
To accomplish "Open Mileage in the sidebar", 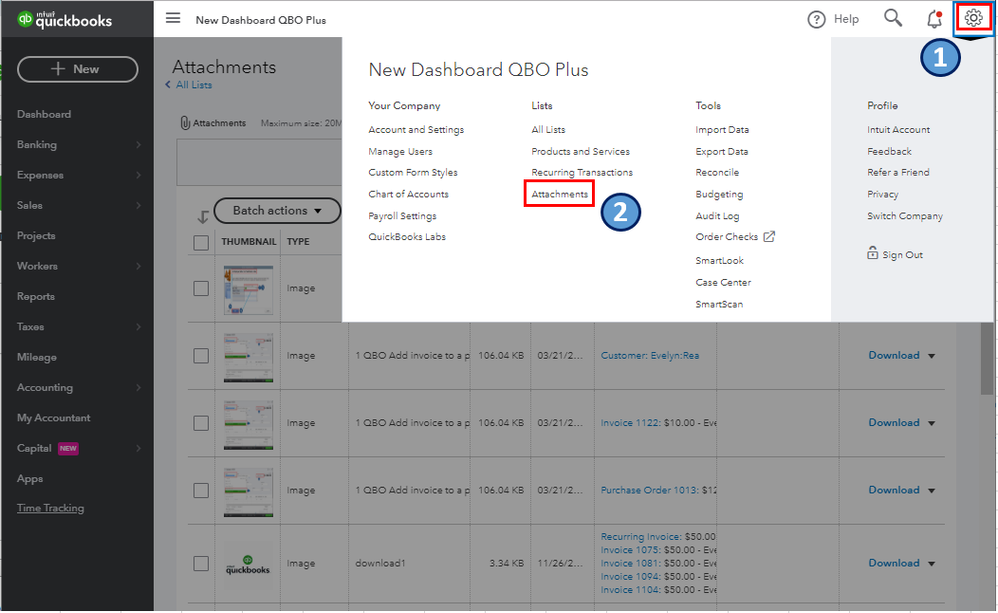I will (37, 357).
